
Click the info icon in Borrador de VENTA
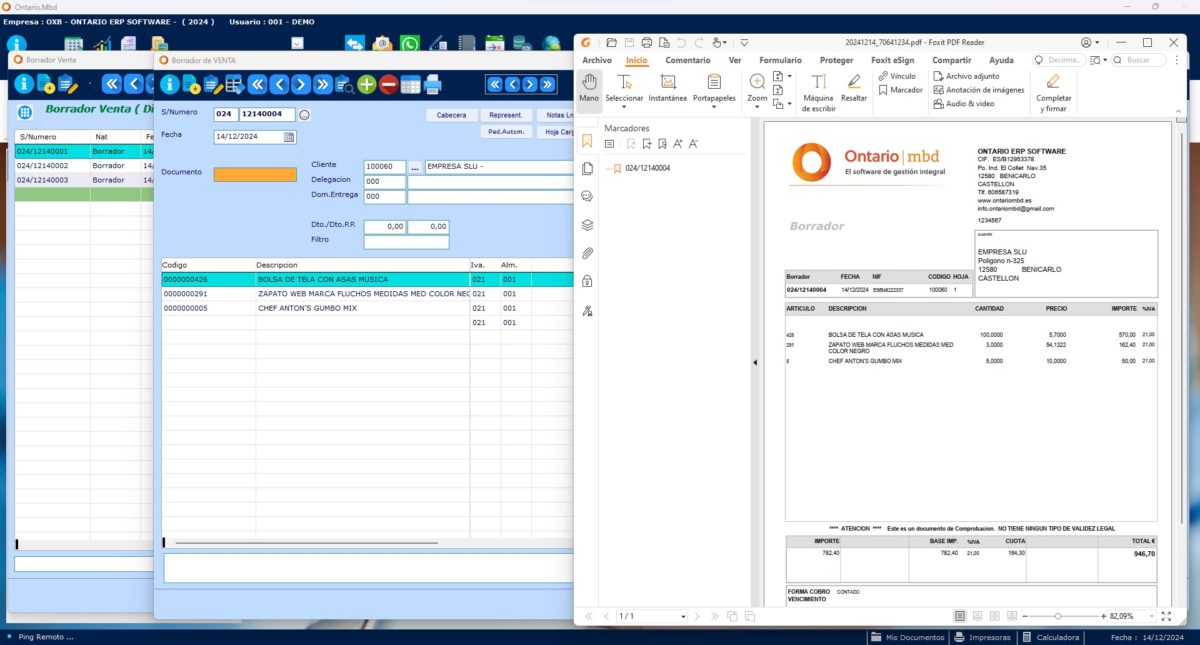click(x=170, y=85)
